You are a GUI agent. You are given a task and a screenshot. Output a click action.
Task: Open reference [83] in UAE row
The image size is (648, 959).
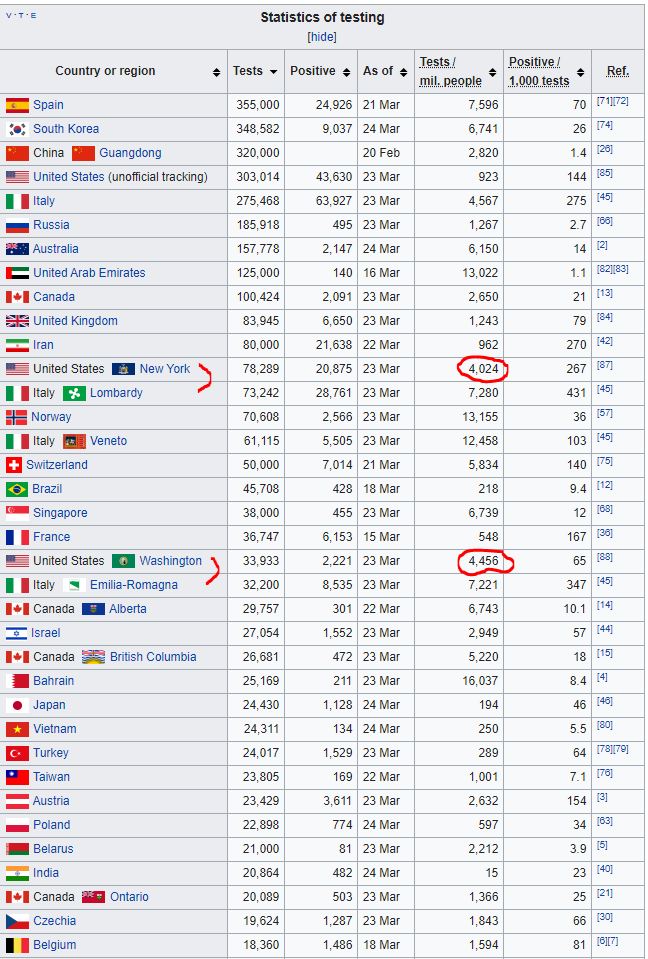[620, 269]
